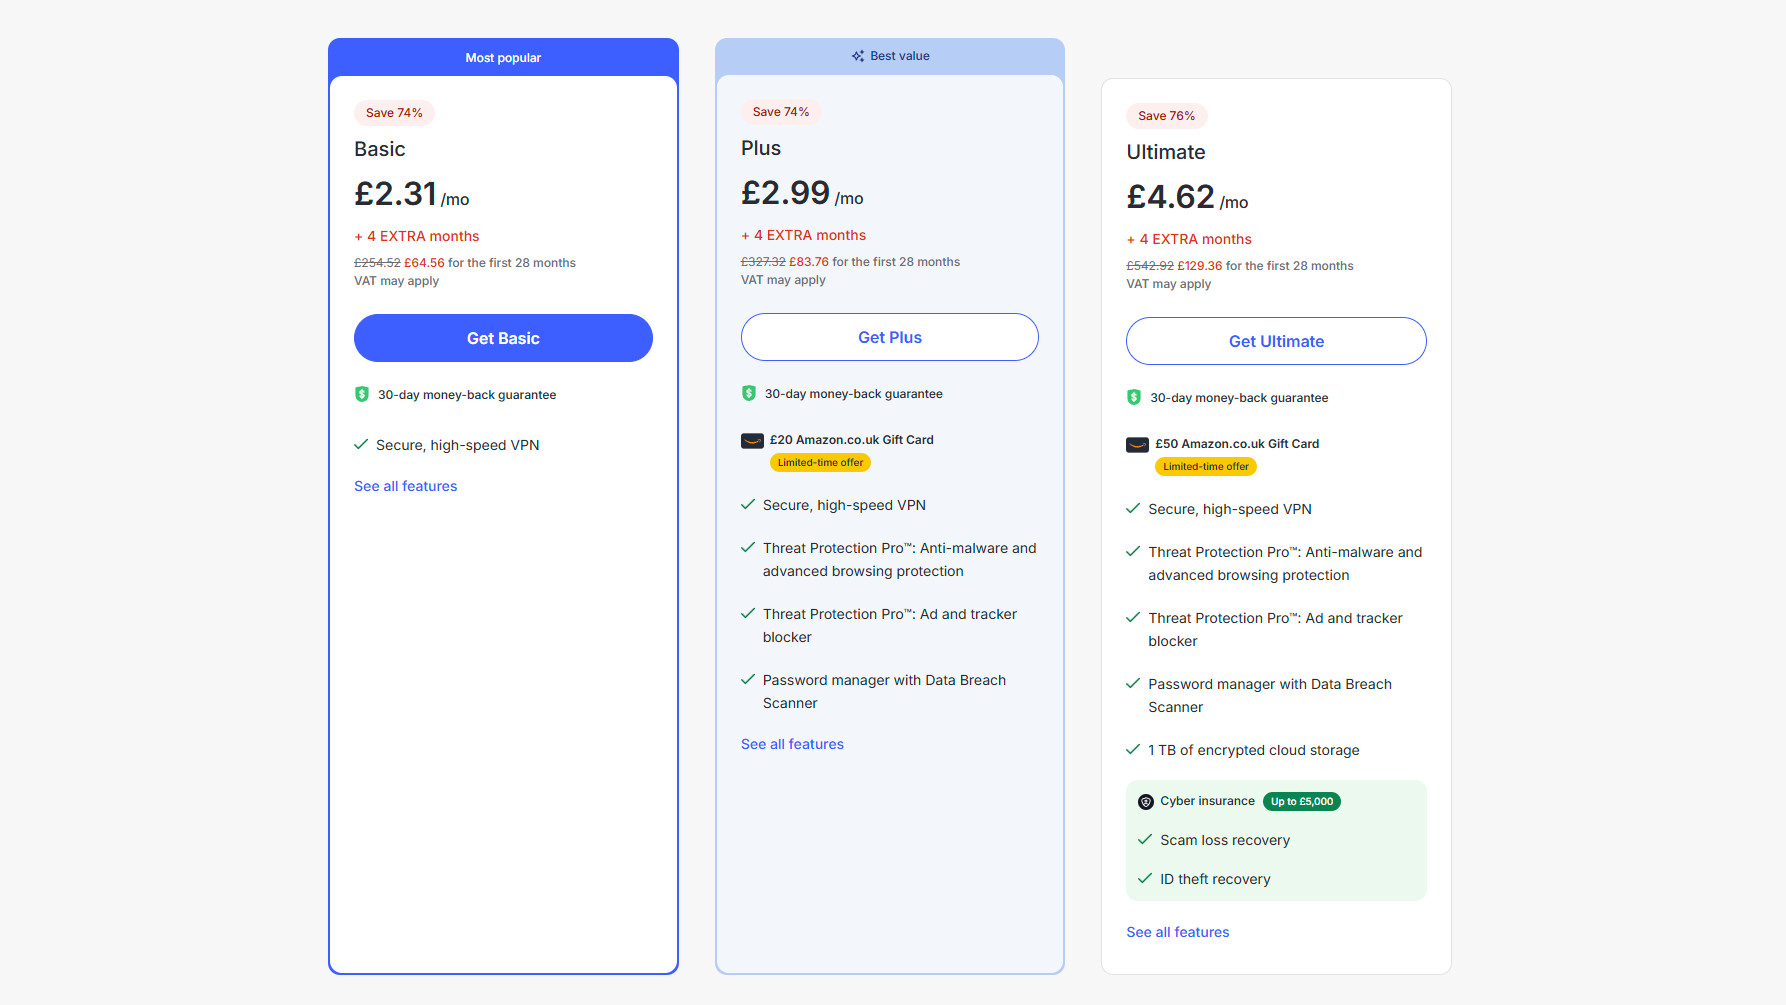Click the Get Basic button
The image size is (1786, 1005).
pyautogui.click(x=503, y=338)
